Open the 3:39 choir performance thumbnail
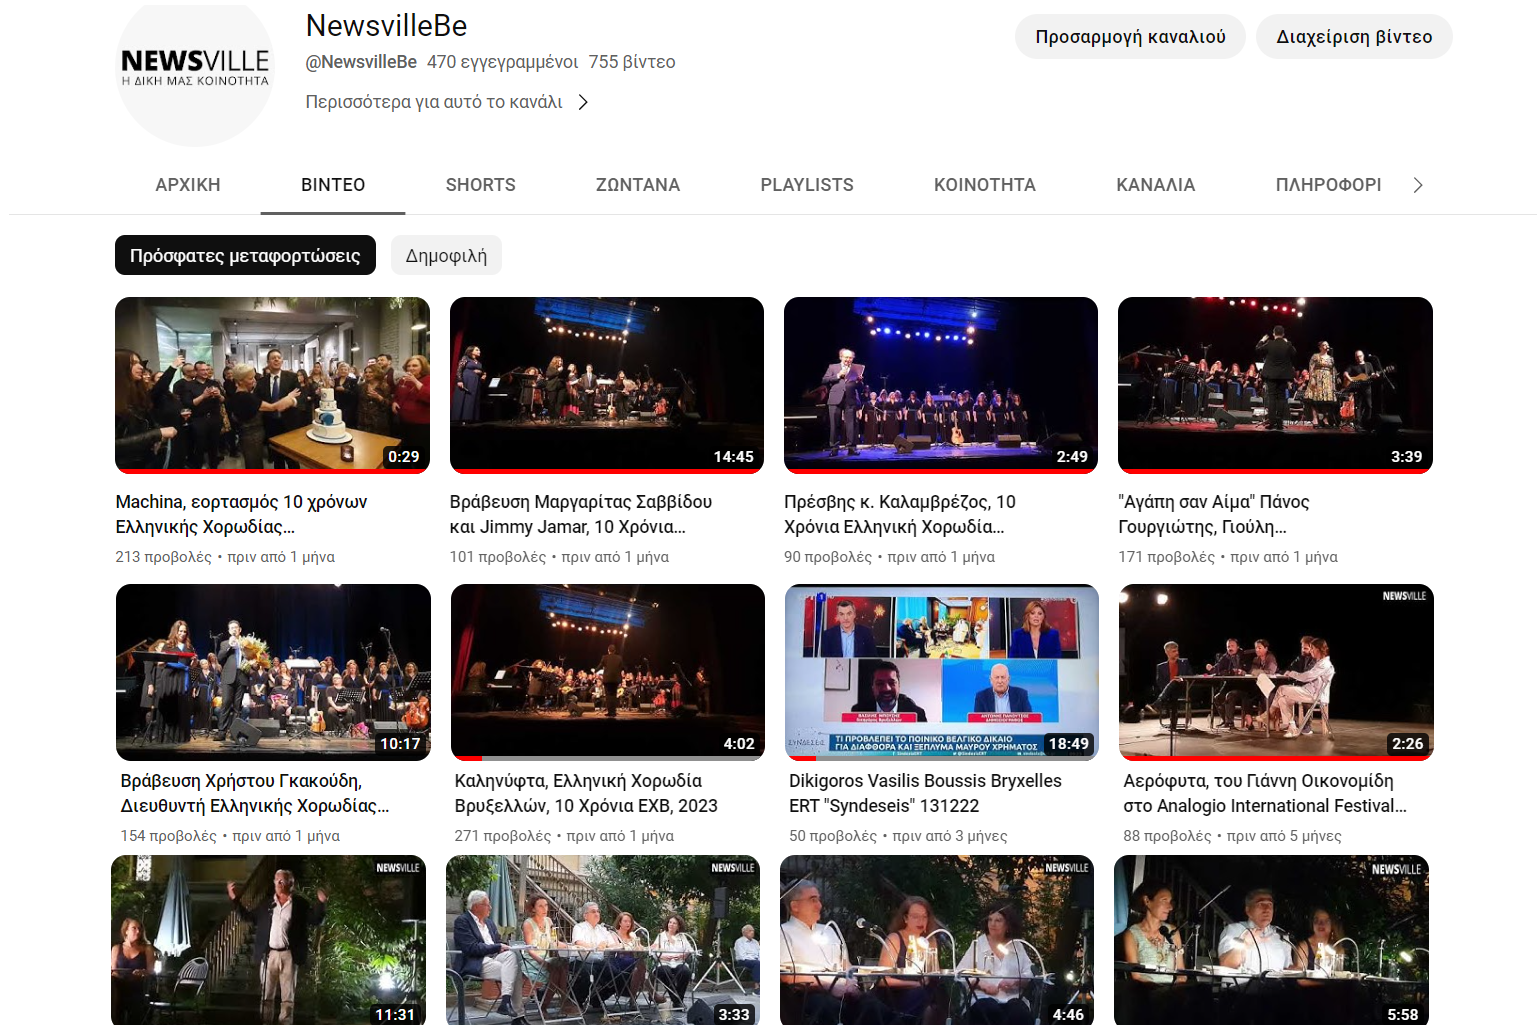 tap(1275, 385)
